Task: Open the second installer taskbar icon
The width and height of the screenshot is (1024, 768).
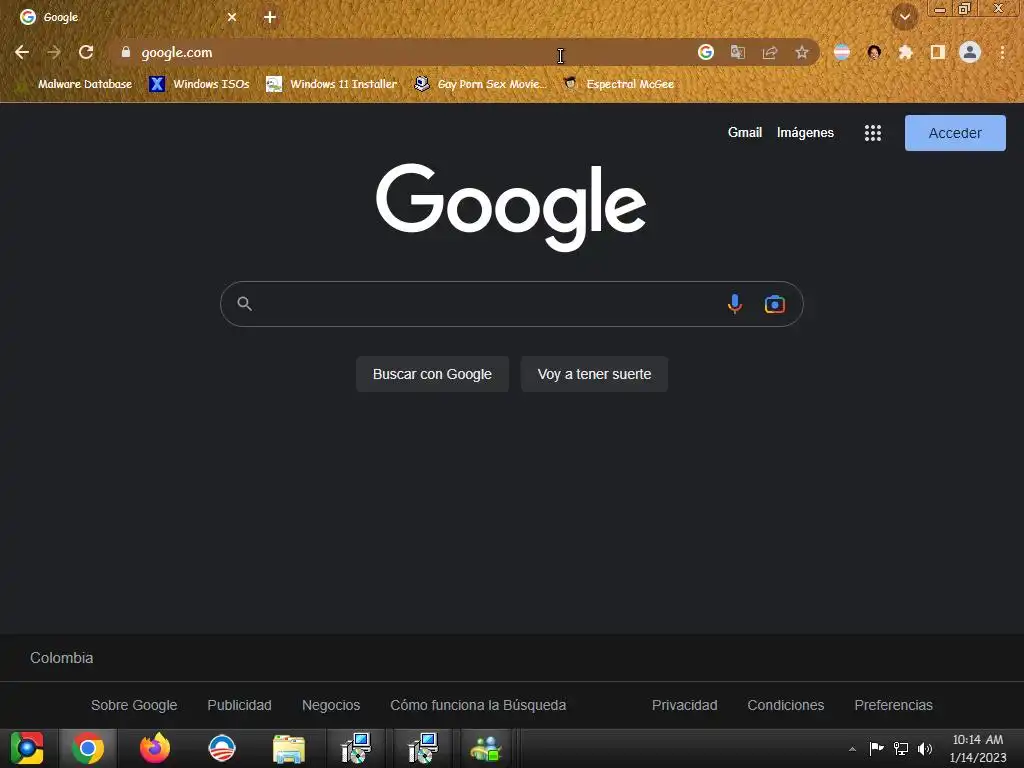Action: (423, 748)
